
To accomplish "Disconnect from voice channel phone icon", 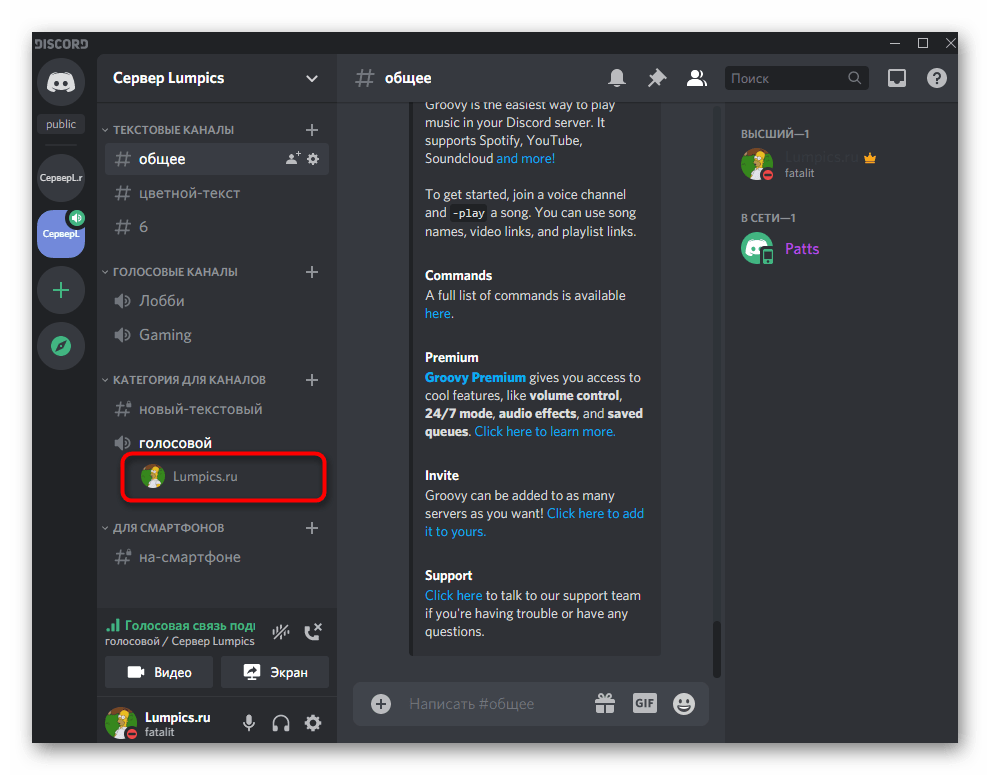I will (x=313, y=631).
